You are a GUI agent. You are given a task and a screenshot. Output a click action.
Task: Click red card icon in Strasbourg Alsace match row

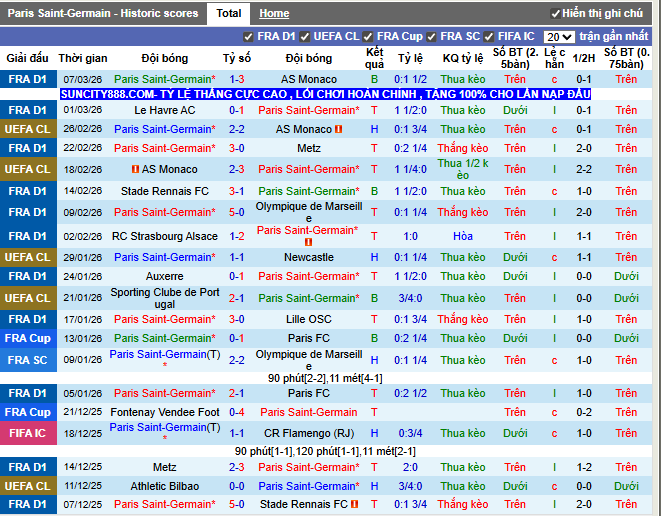tap(307, 242)
